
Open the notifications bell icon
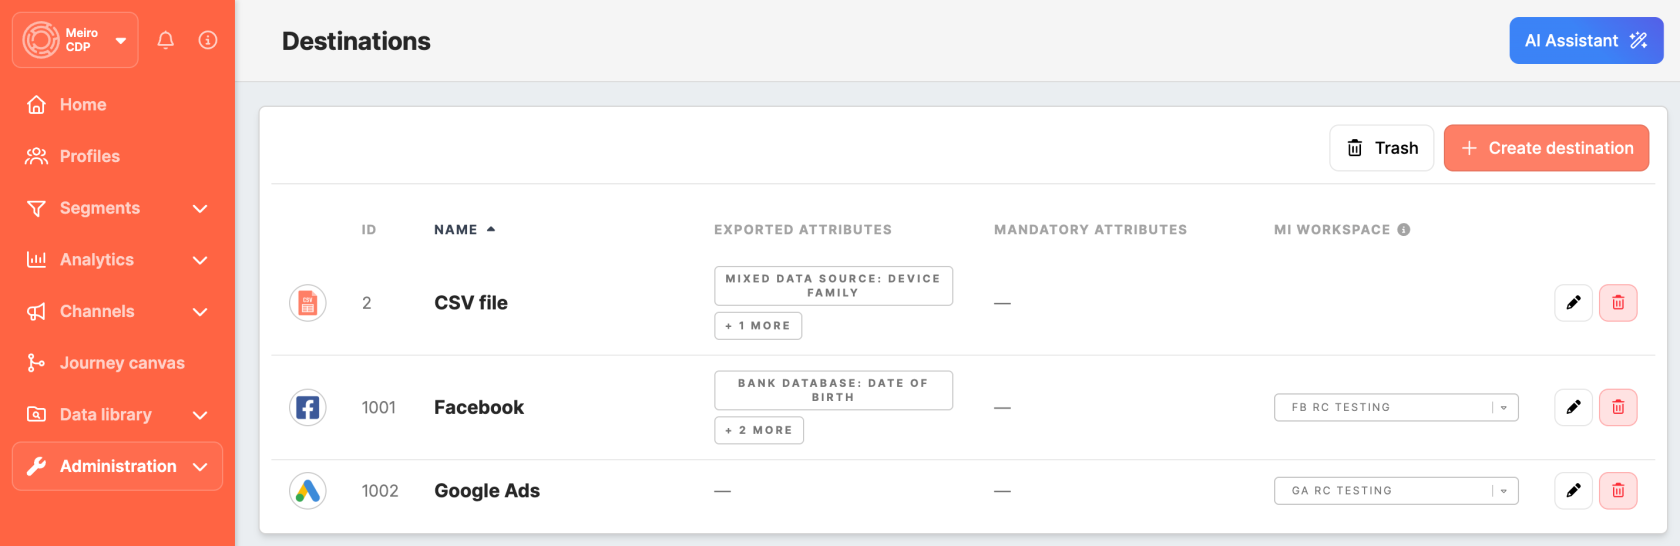pos(166,40)
